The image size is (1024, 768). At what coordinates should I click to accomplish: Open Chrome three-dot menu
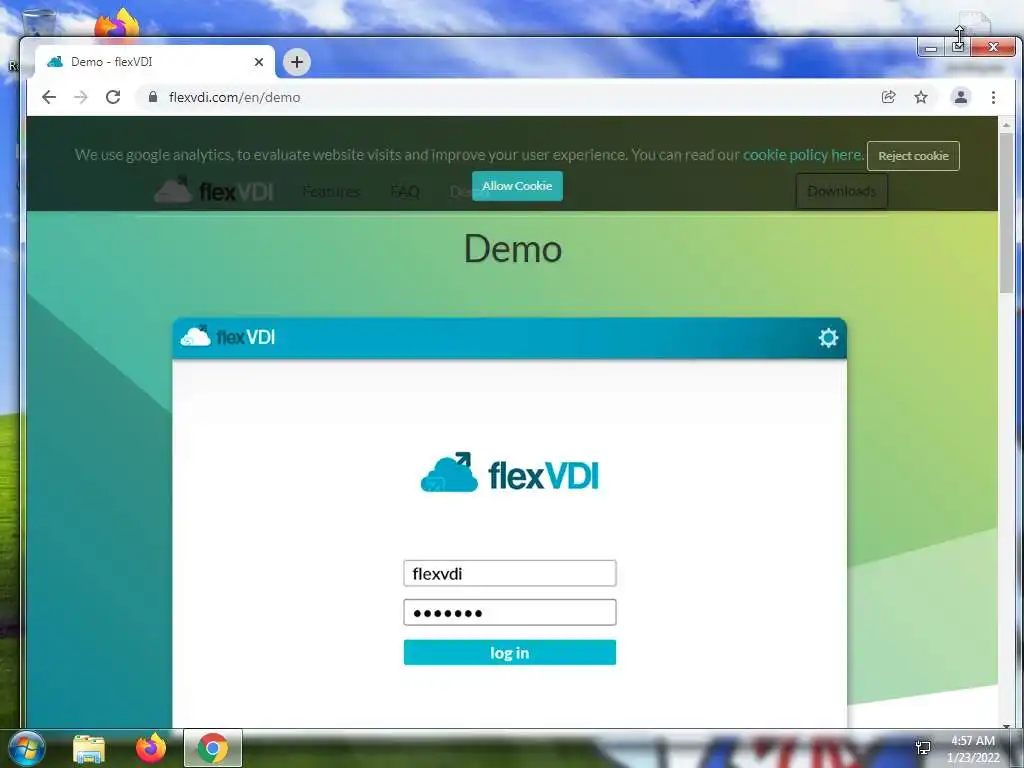click(993, 97)
